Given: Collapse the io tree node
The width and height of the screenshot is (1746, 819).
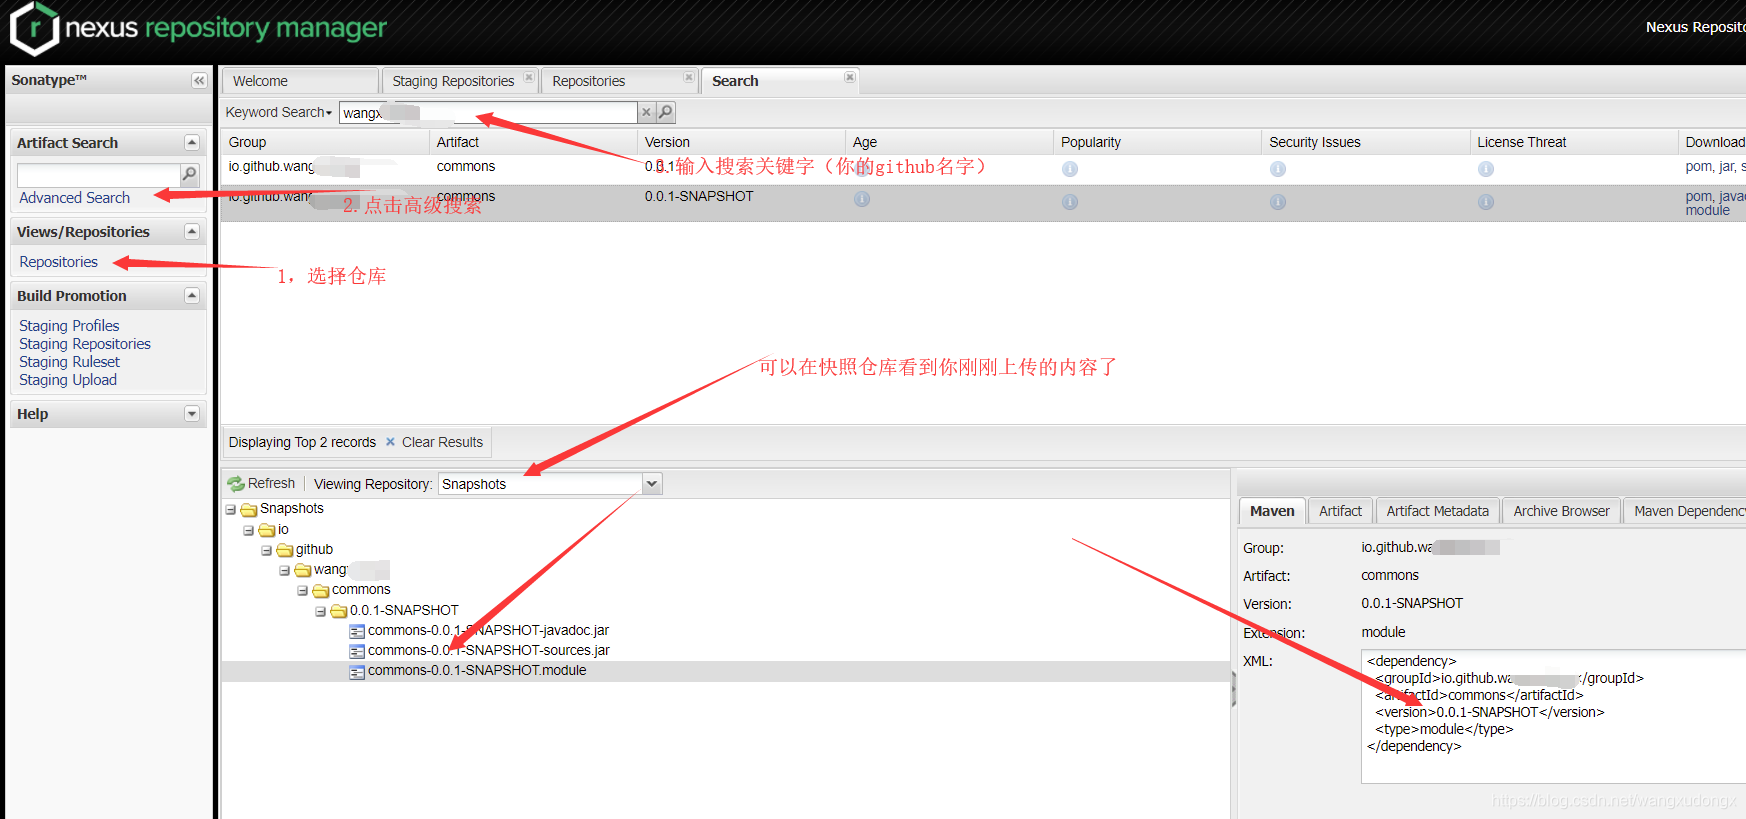Looking at the screenshot, I should 249,530.
